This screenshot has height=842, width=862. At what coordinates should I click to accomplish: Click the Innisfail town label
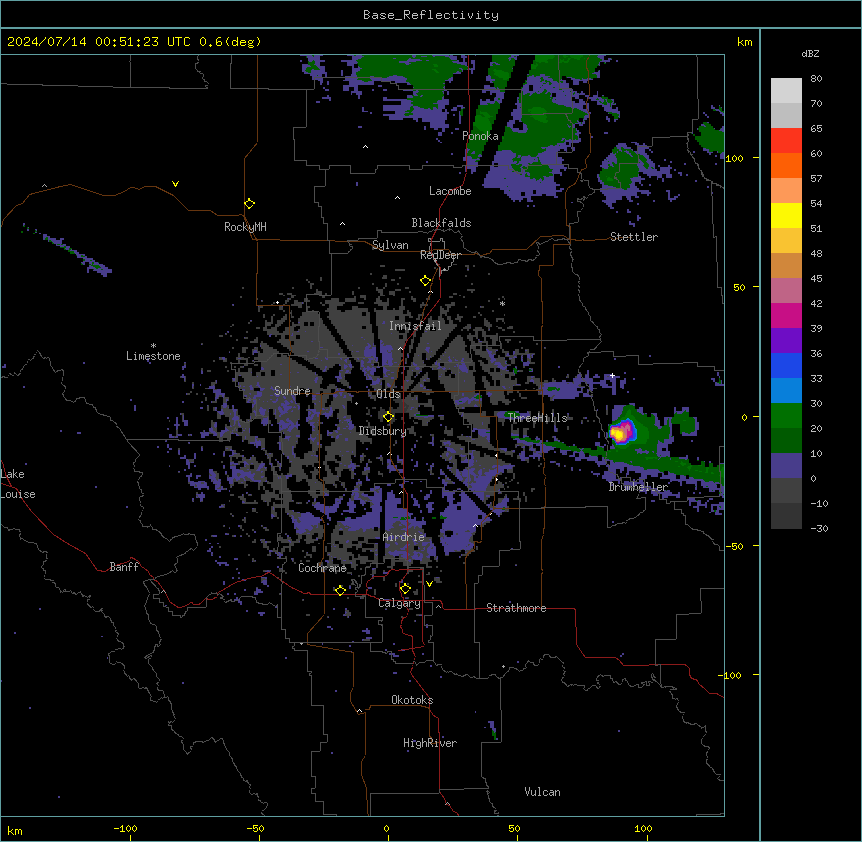[415, 326]
